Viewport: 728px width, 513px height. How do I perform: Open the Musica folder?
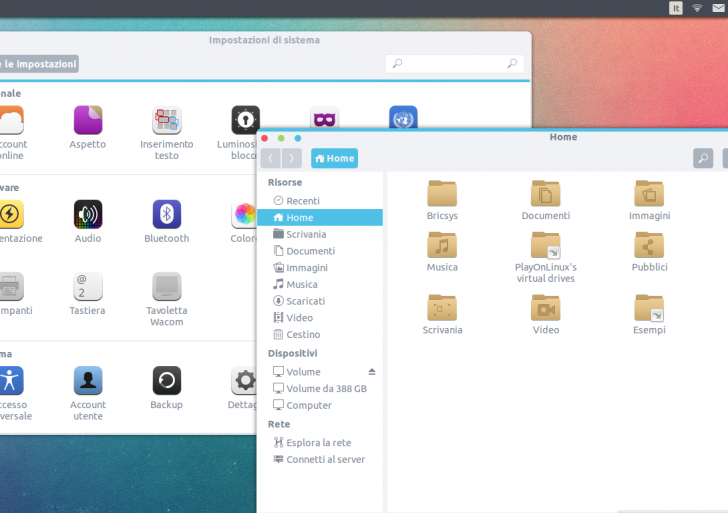click(442, 246)
